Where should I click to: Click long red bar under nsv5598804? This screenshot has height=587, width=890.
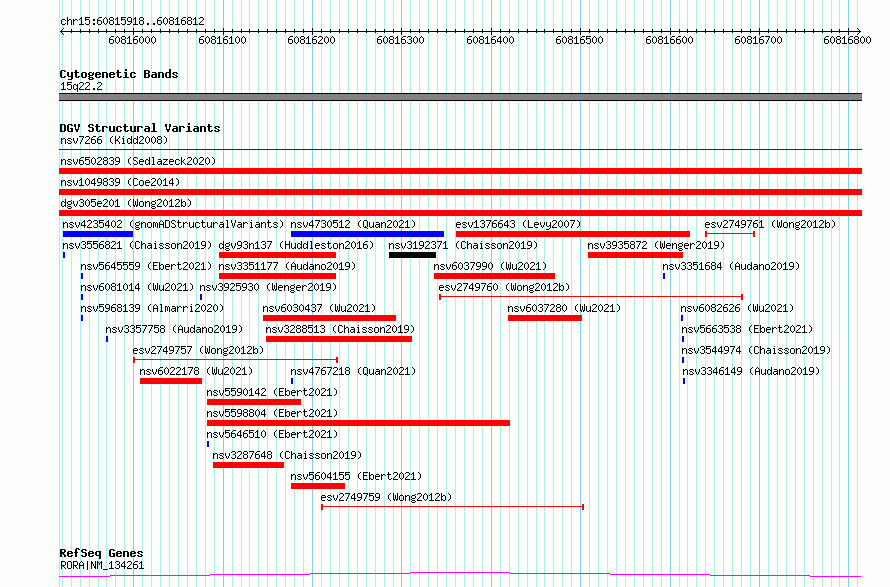point(358,423)
